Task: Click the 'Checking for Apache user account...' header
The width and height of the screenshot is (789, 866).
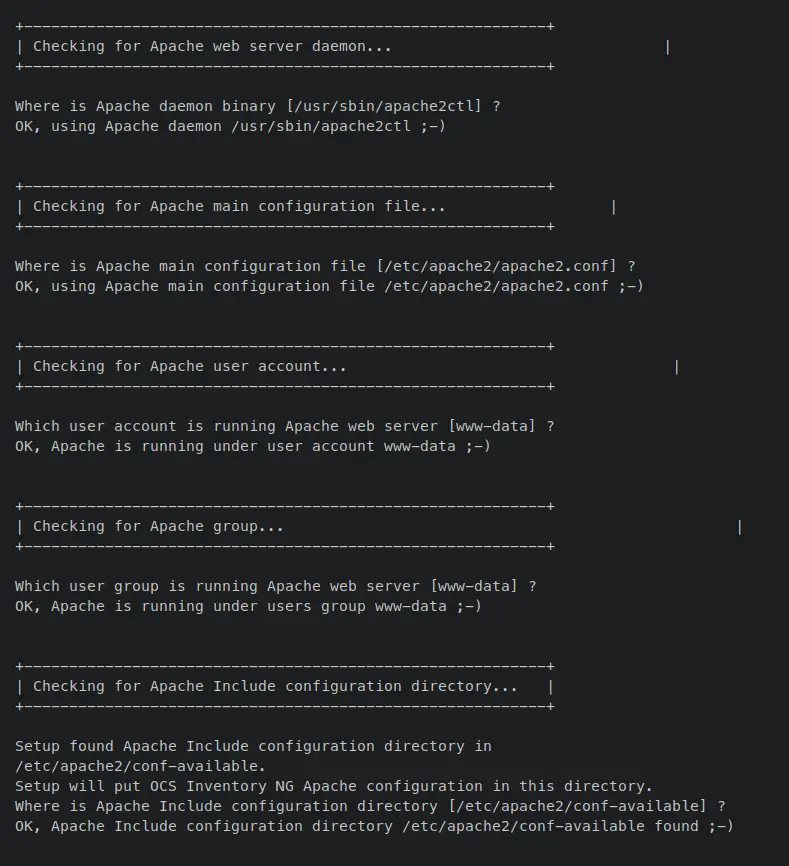Action: click(189, 367)
